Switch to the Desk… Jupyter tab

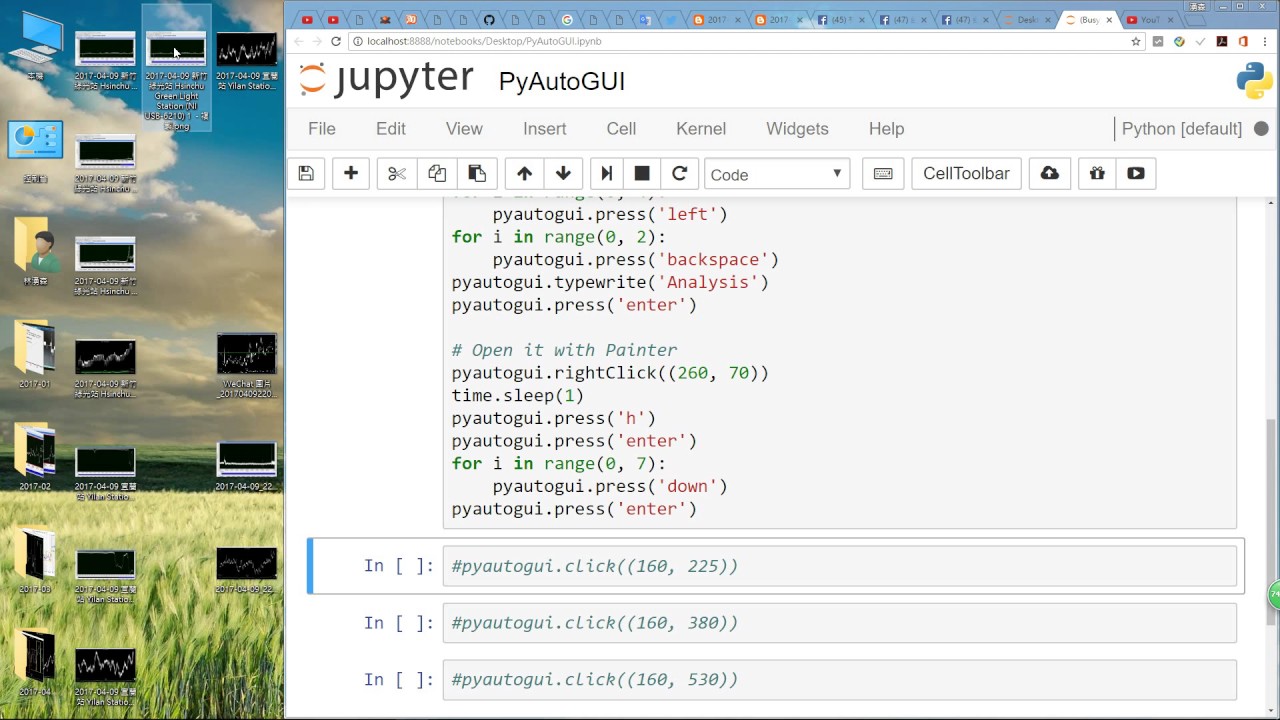(x=1026, y=19)
